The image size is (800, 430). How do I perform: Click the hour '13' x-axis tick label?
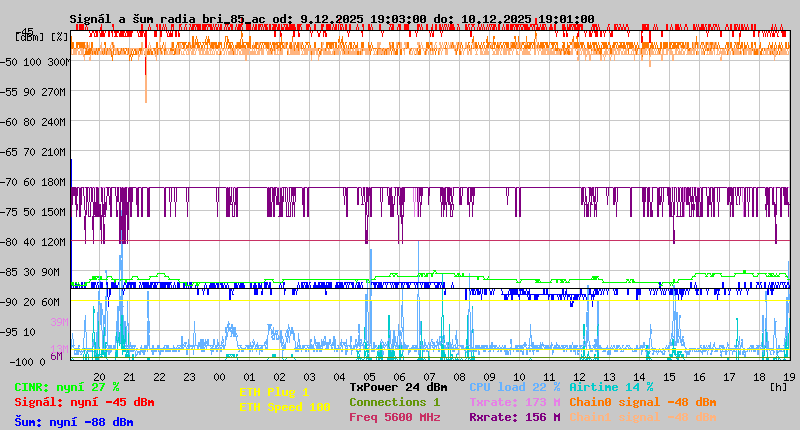(609, 377)
